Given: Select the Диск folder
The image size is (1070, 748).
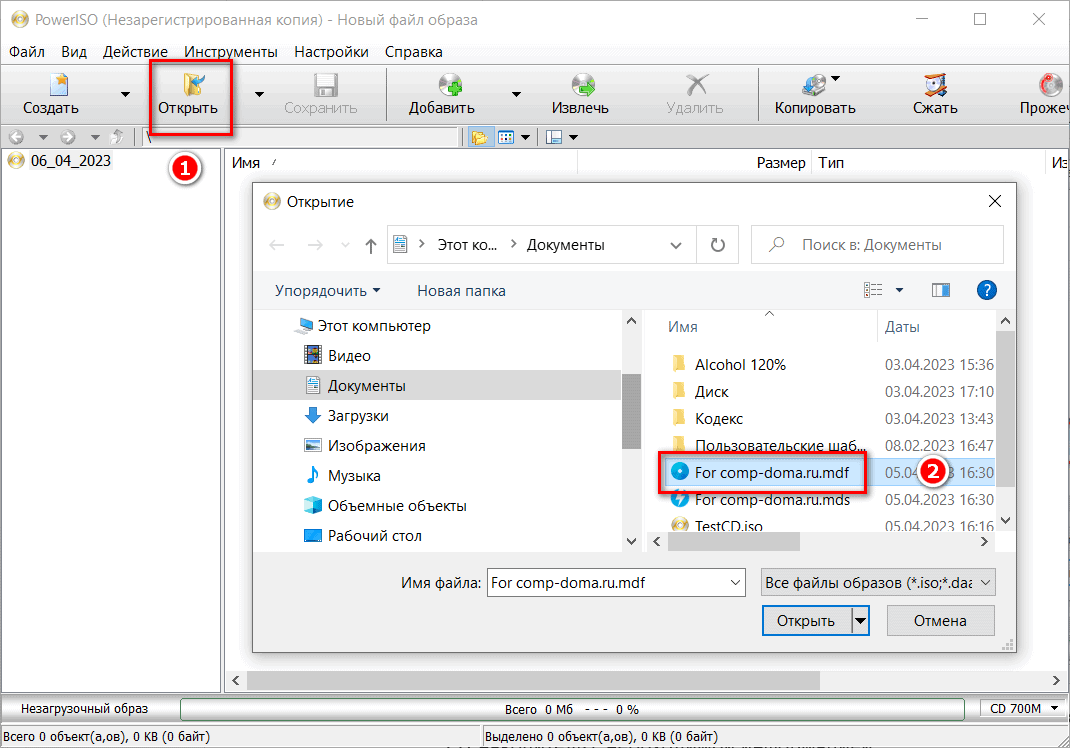Looking at the screenshot, I should point(711,392).
